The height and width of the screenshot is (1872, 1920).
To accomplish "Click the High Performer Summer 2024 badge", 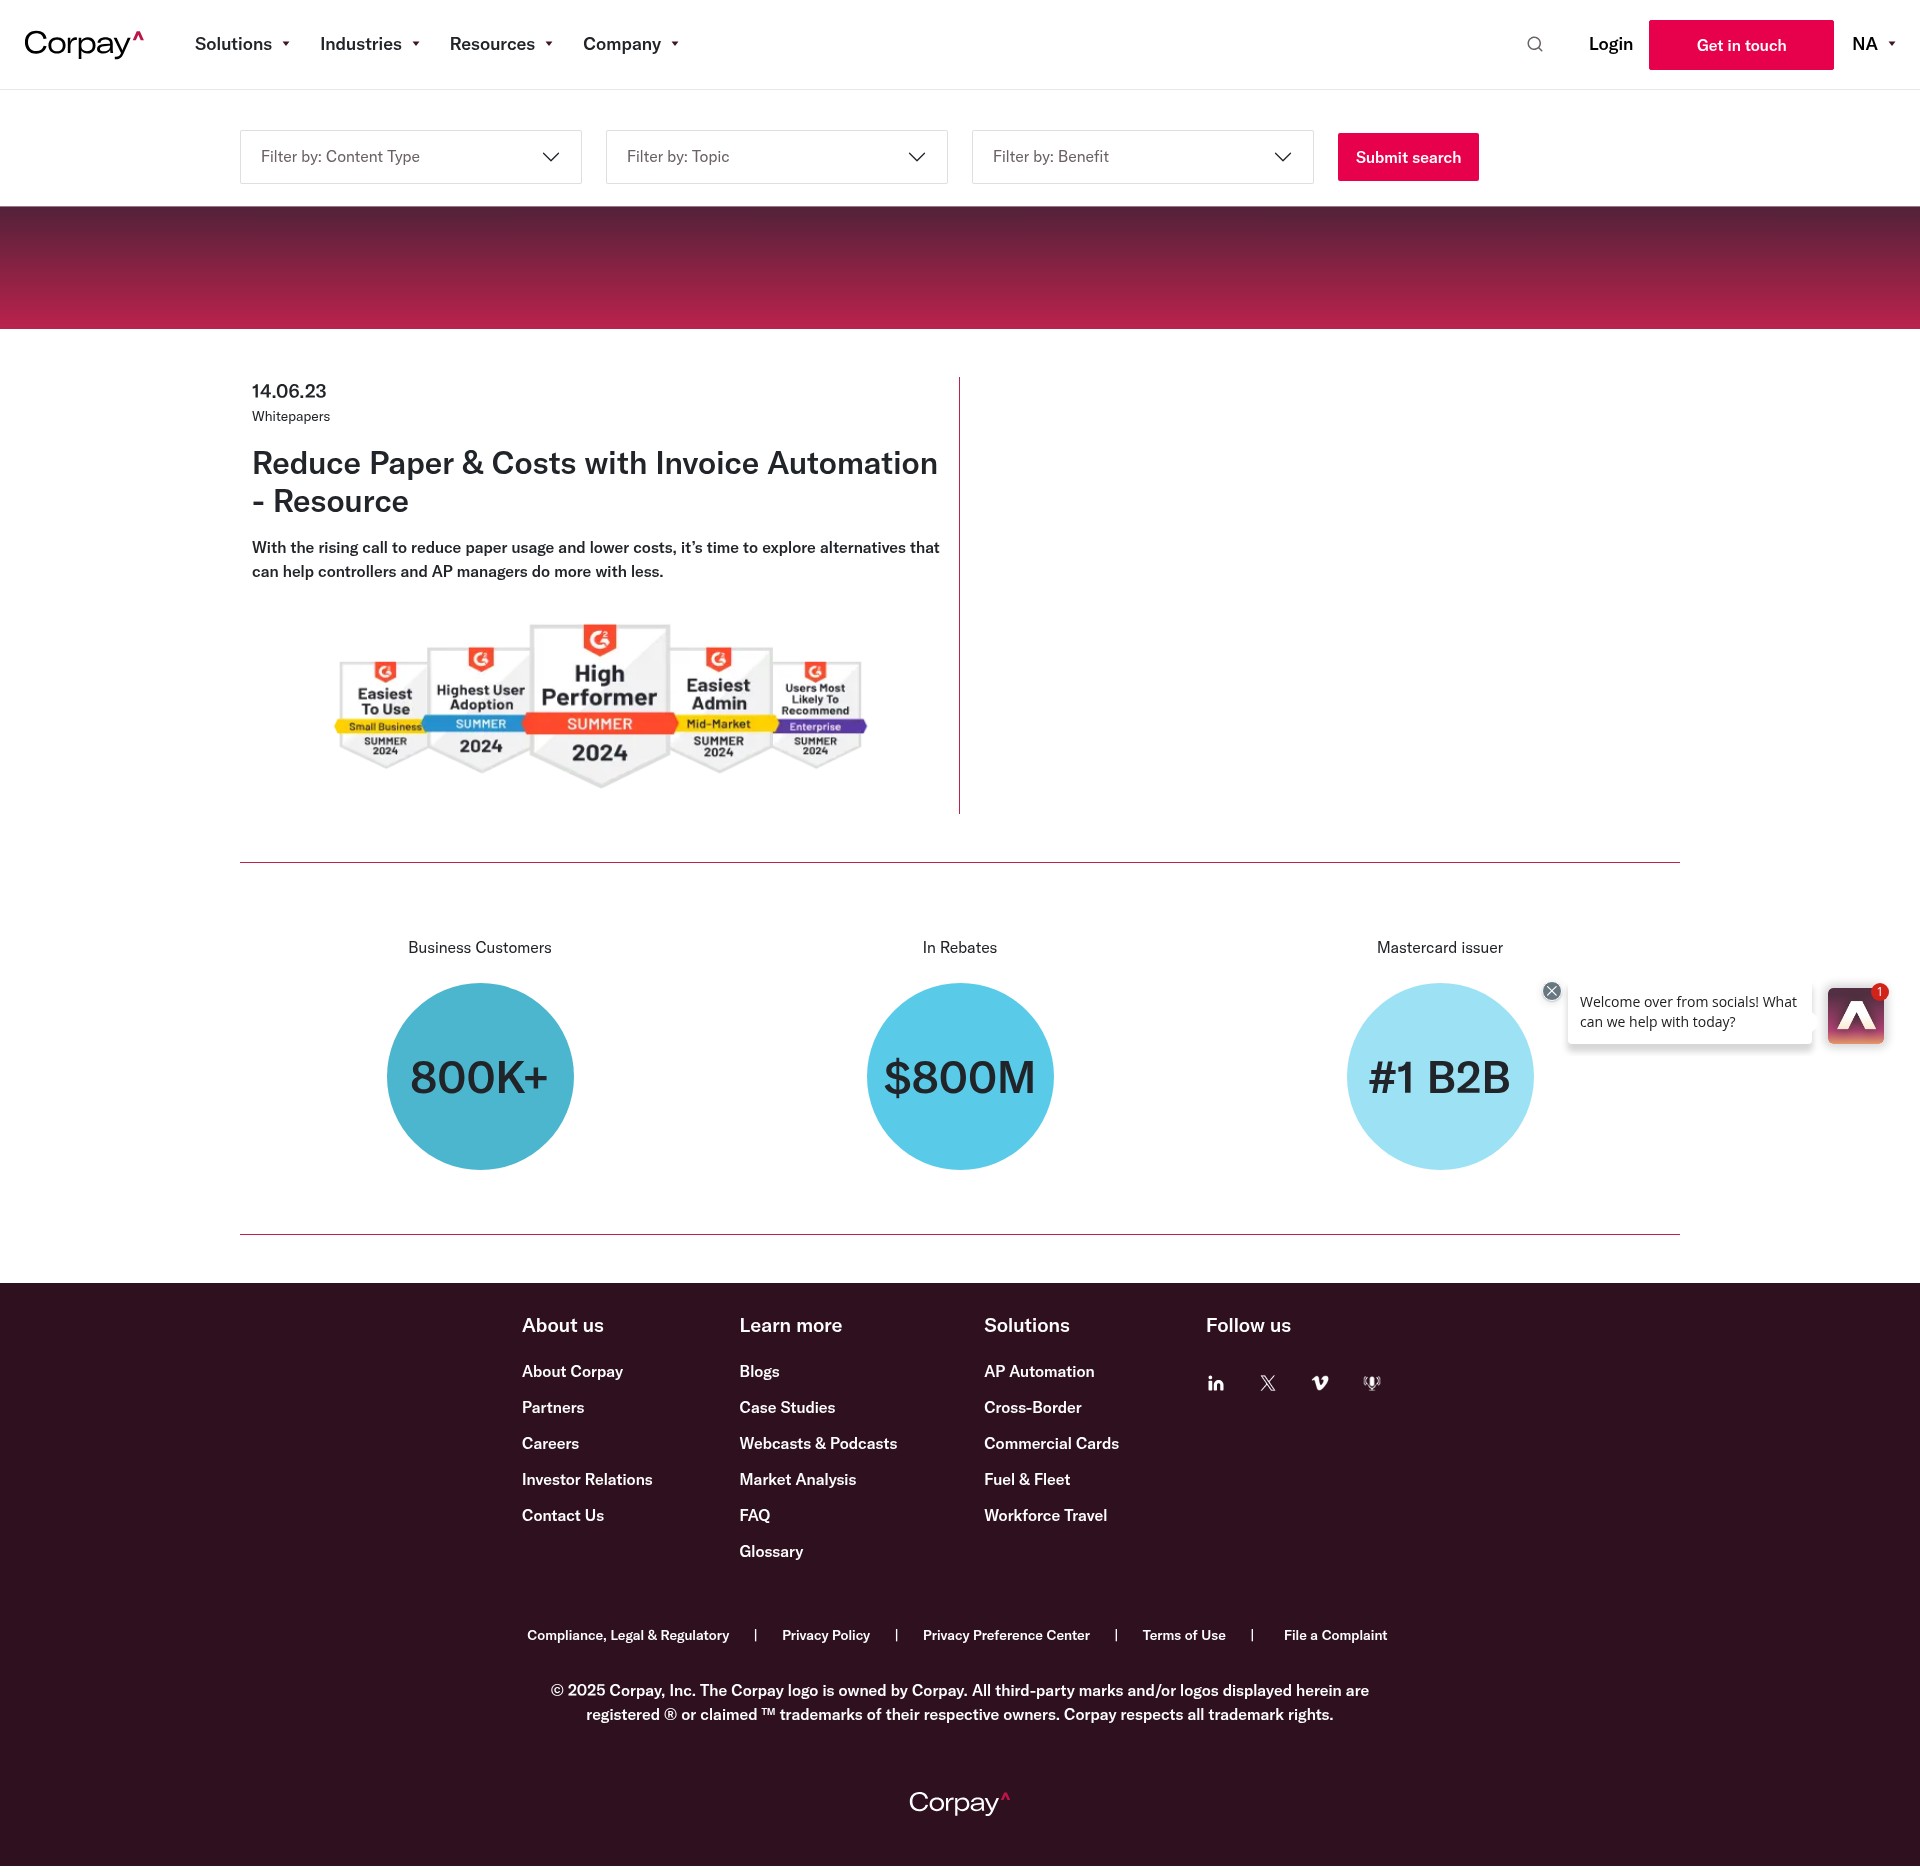I will coord(600,706).
